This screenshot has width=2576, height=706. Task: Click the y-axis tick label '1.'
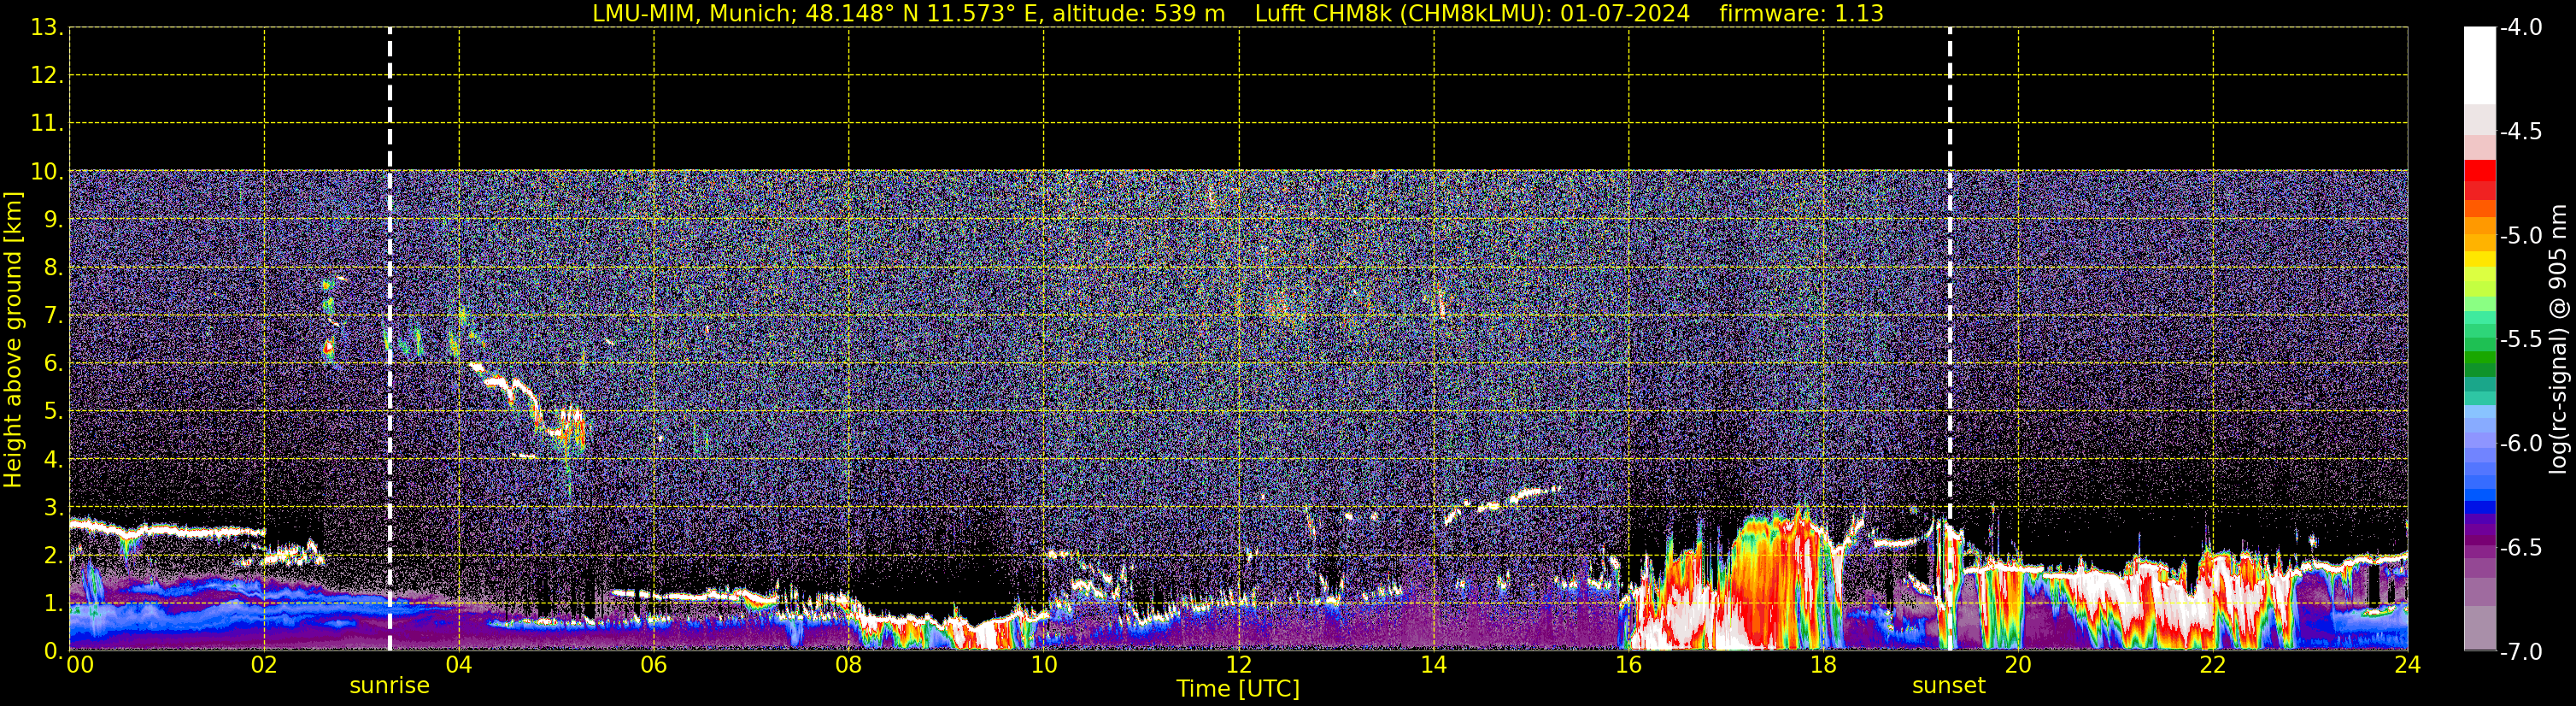53,603
